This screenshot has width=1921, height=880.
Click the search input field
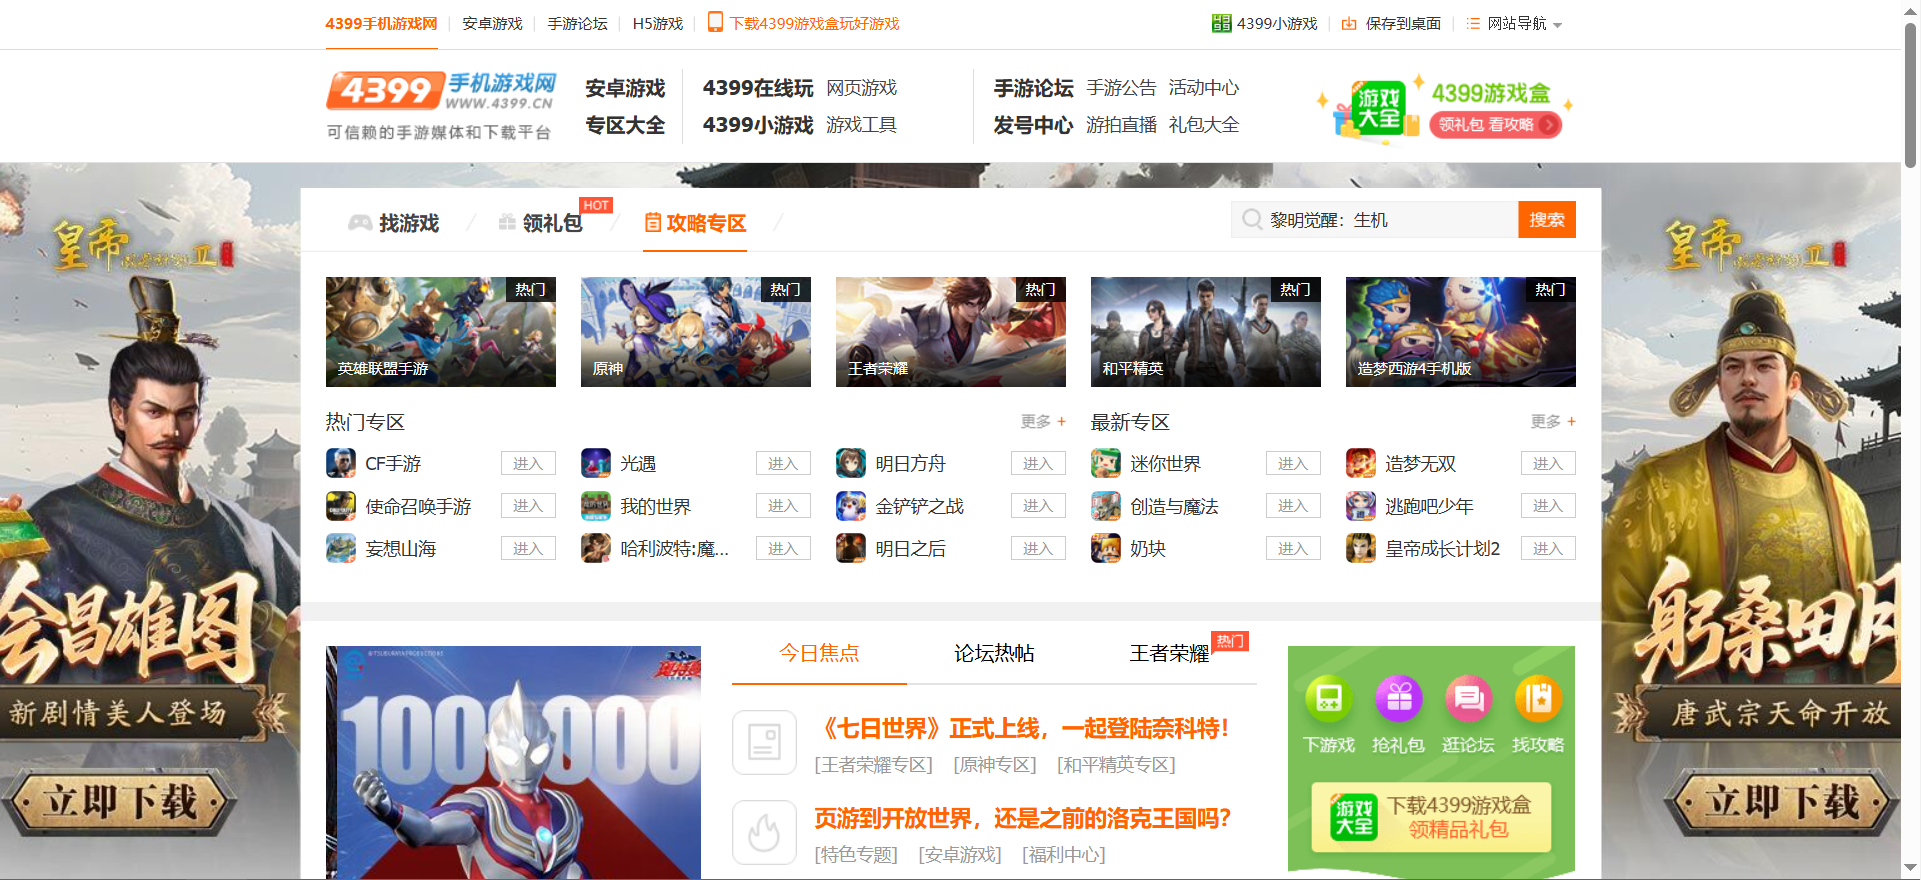(x=1375, y=220)
